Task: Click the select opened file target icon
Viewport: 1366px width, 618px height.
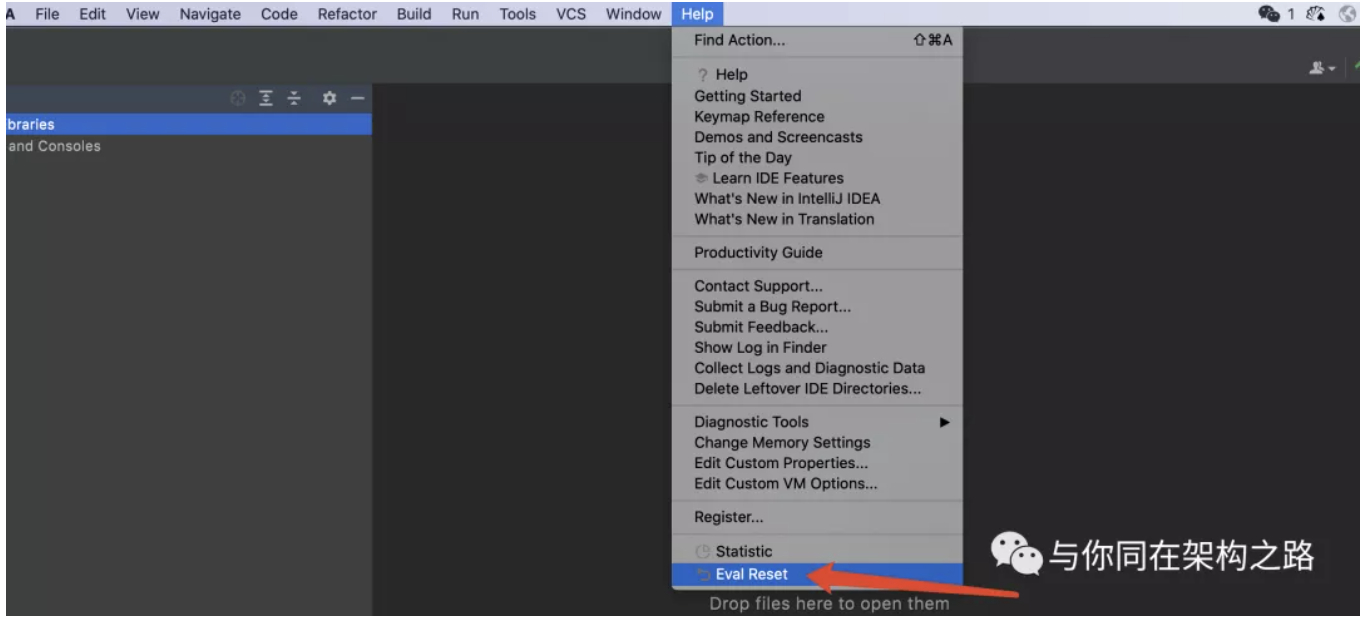Action: (238, 98)
